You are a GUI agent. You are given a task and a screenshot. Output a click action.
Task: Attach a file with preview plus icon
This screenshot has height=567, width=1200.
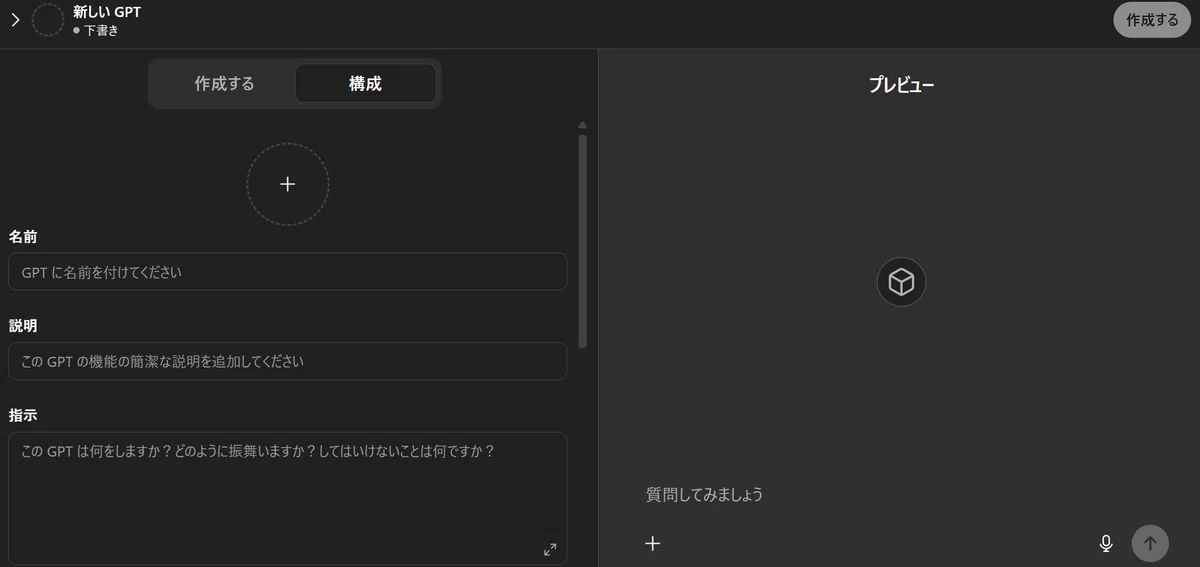[653, 543]
